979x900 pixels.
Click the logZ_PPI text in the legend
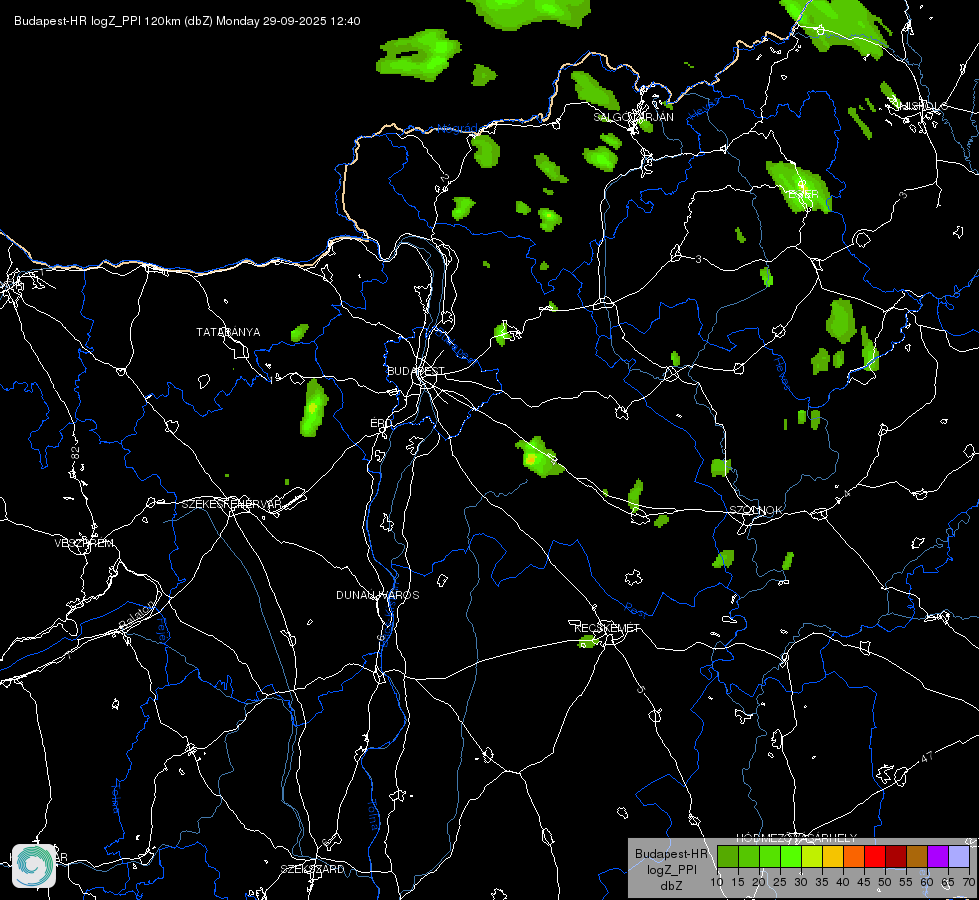671,870
